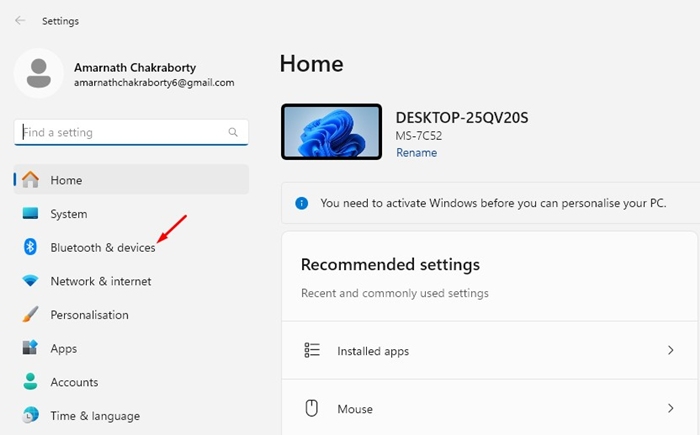
Task: Select the System monitor icon
Action: [30, 213]
